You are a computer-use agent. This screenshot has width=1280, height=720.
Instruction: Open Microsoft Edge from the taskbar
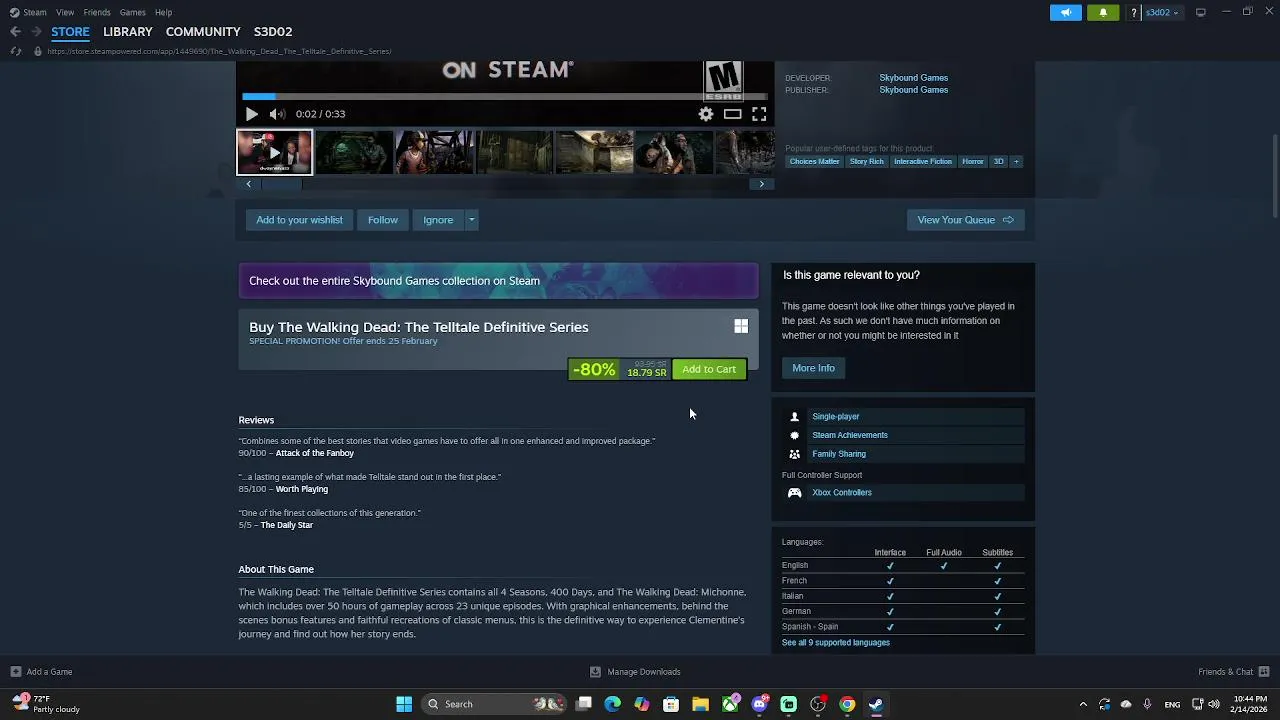(x=613, y=704)
